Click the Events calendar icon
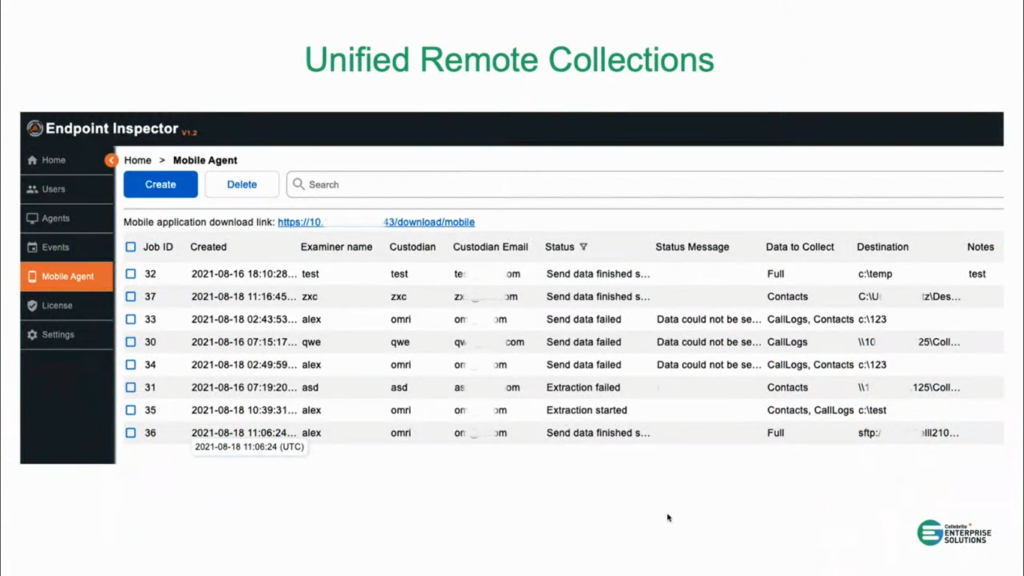 pos(32,248)
